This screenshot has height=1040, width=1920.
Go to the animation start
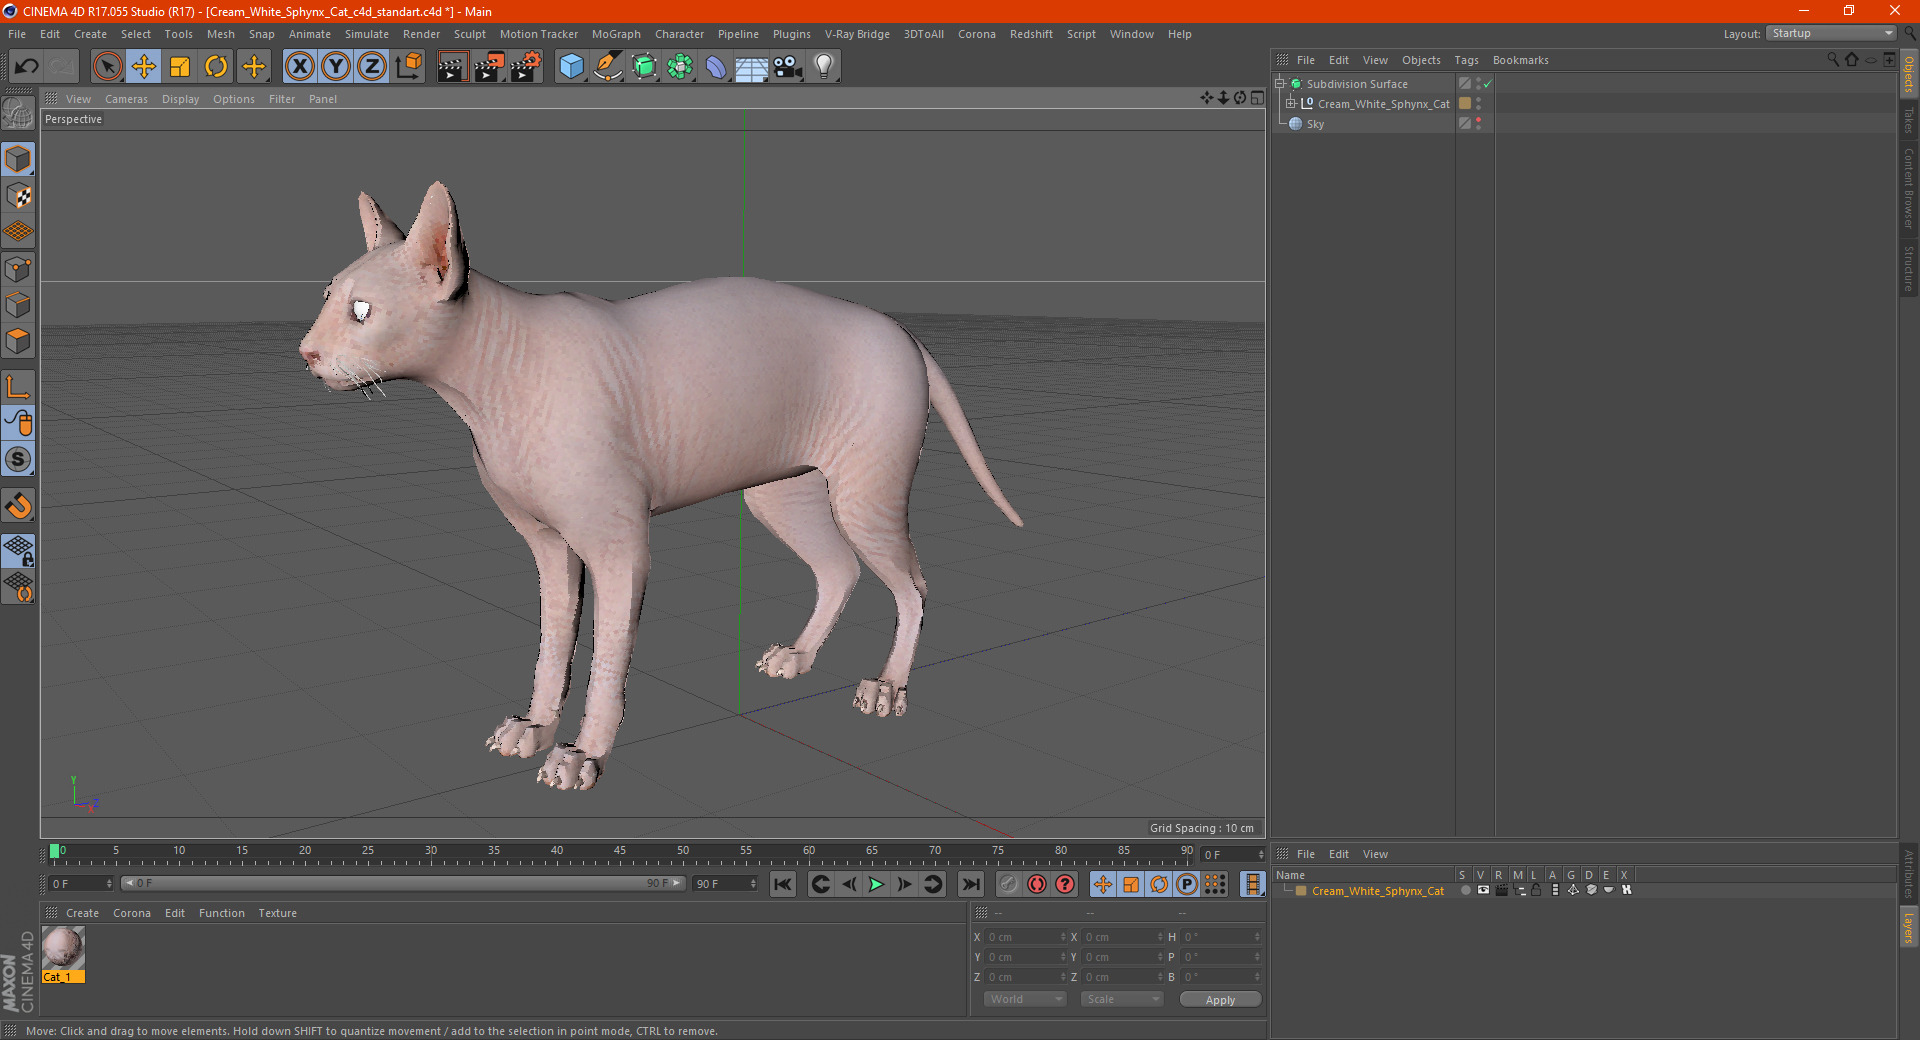click(x=783, y=884)
